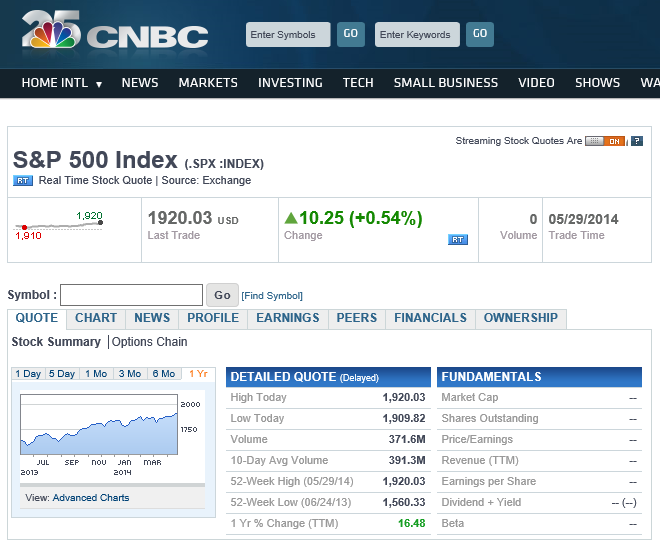Click the intraday sparkline mini chart
The width and height of the screenshot is (660, 548).
(59, 226)
